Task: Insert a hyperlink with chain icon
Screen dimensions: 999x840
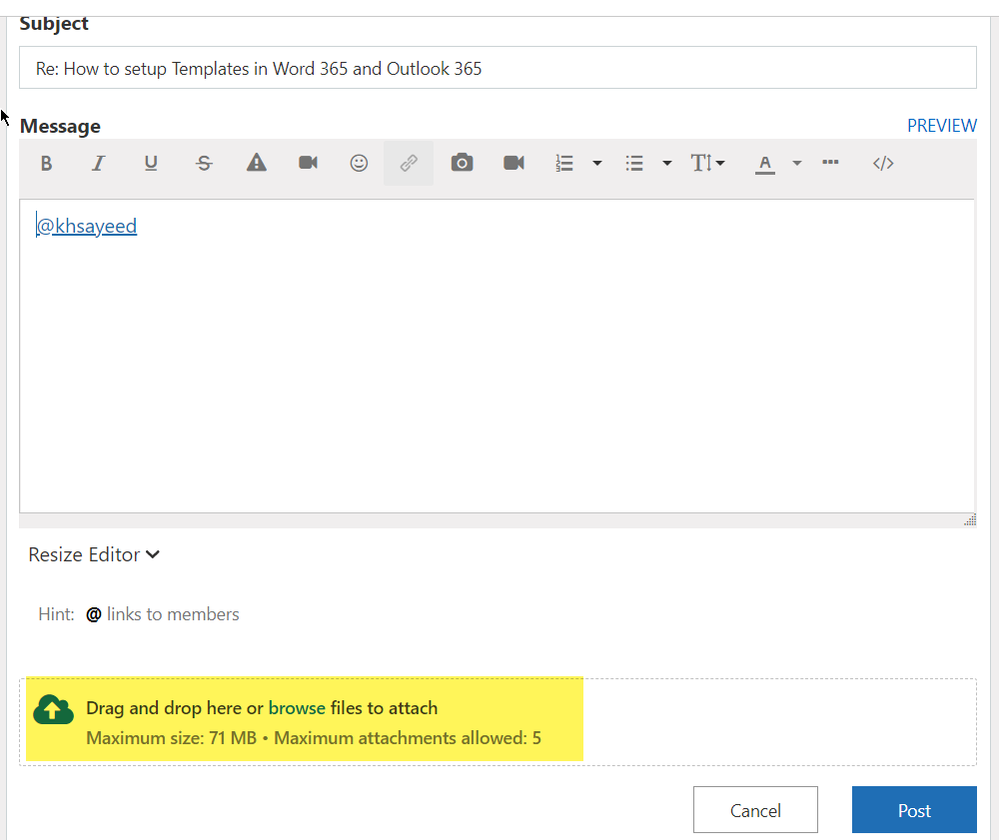Action: coord(408,163)
